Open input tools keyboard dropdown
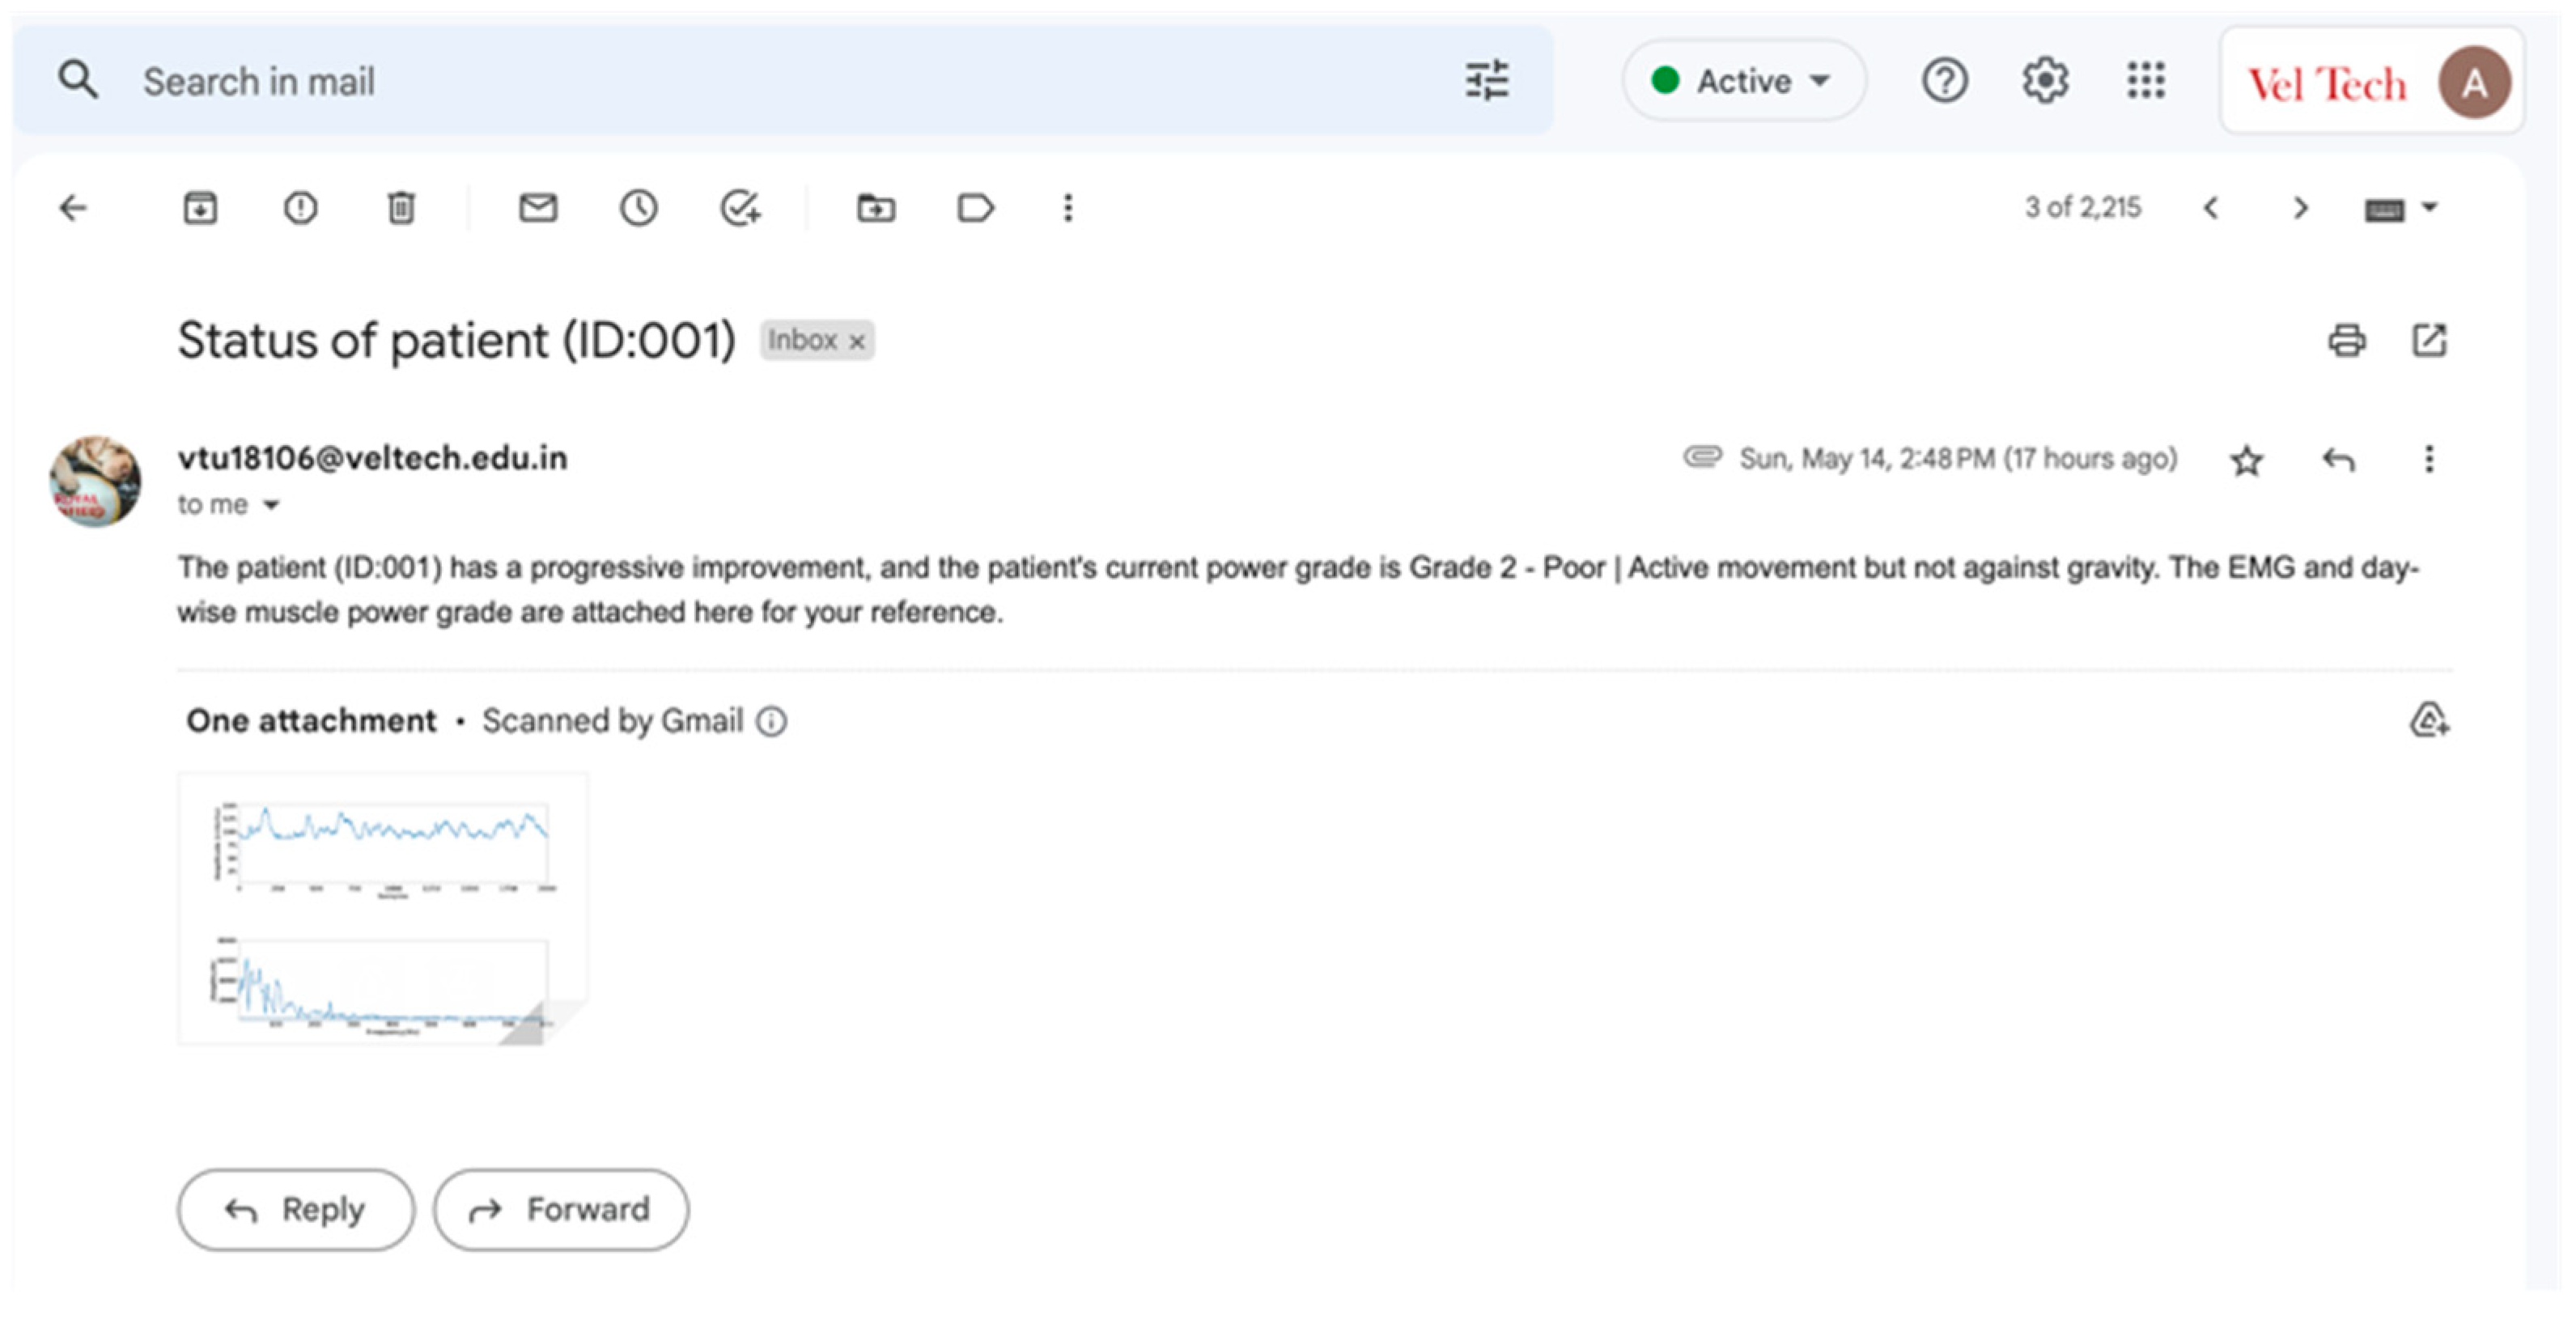The width and height of the screenshot is (2576, 1324). tap(2430, 208)
